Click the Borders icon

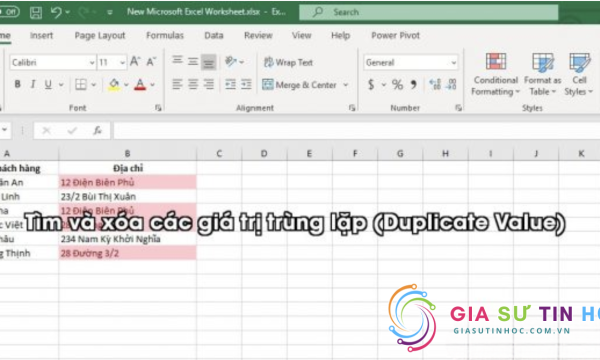click(x=81, y=85)
